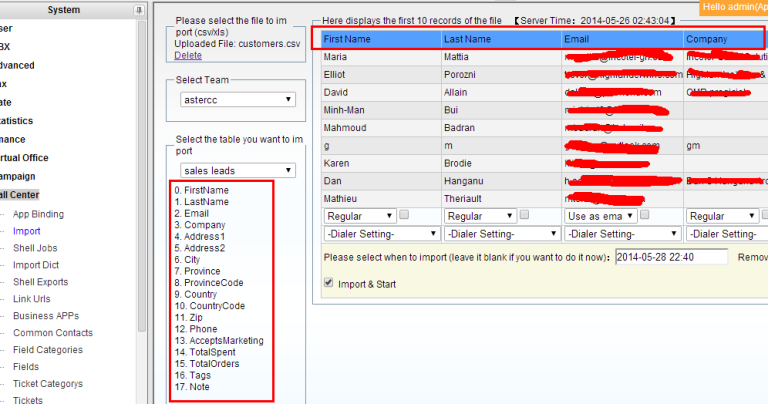The height and width of the screenshot is (404, 768).
Task: Click the Delete link under the uploaded file
Action: pyautogui.click(x=187, y=55)
